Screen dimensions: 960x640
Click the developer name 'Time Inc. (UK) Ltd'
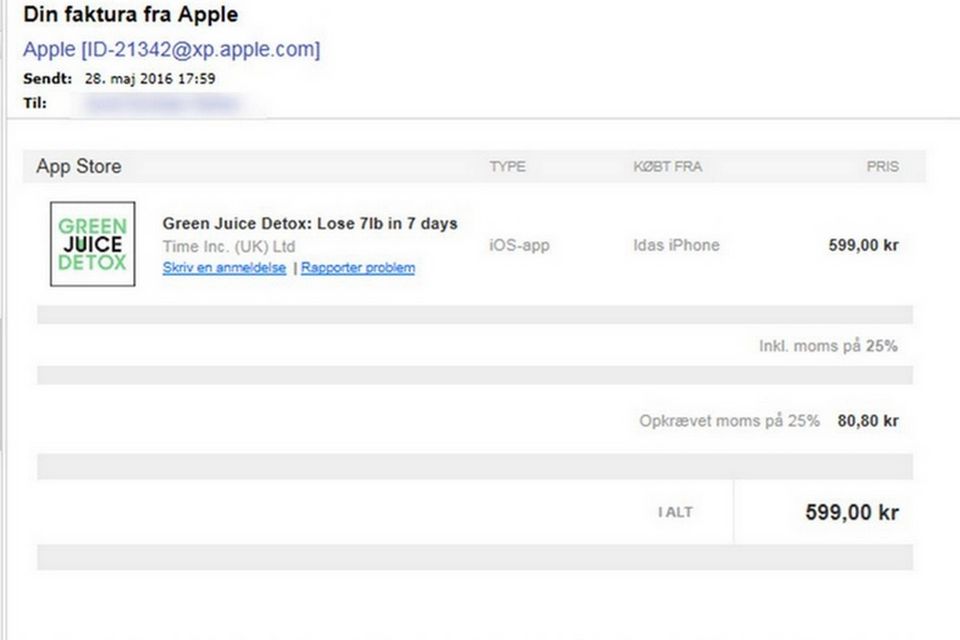pos(228,246)
